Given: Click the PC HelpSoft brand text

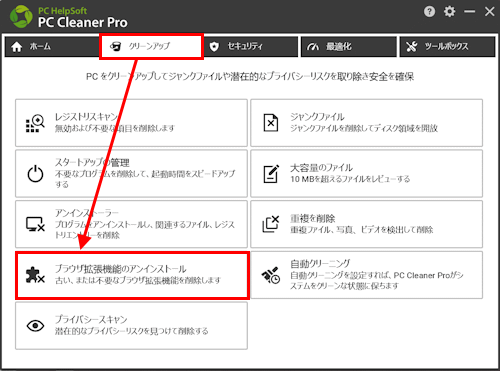Looking at the screenshot, I should tap(62, 11).
